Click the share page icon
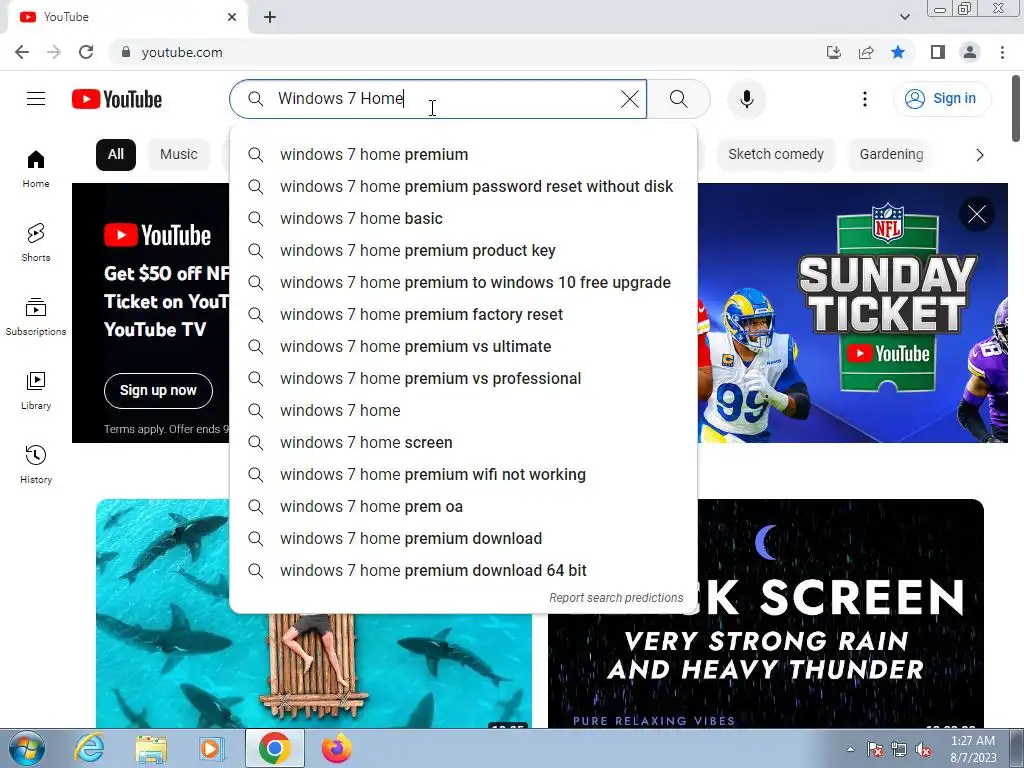 [866, 52]
